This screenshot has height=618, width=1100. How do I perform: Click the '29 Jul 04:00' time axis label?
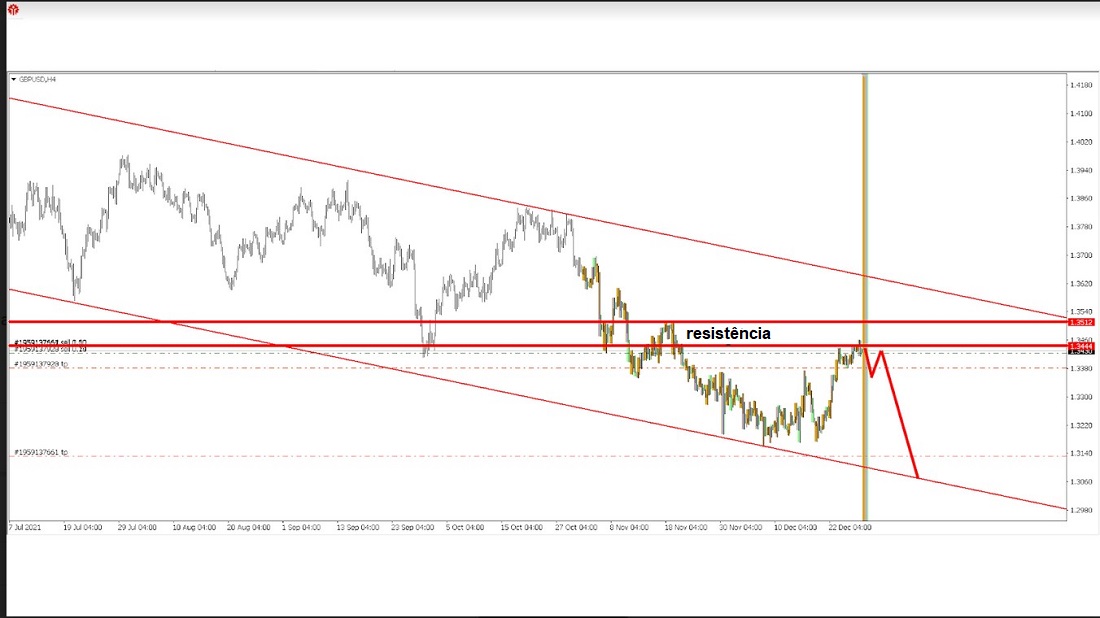[x=138, y=527]
